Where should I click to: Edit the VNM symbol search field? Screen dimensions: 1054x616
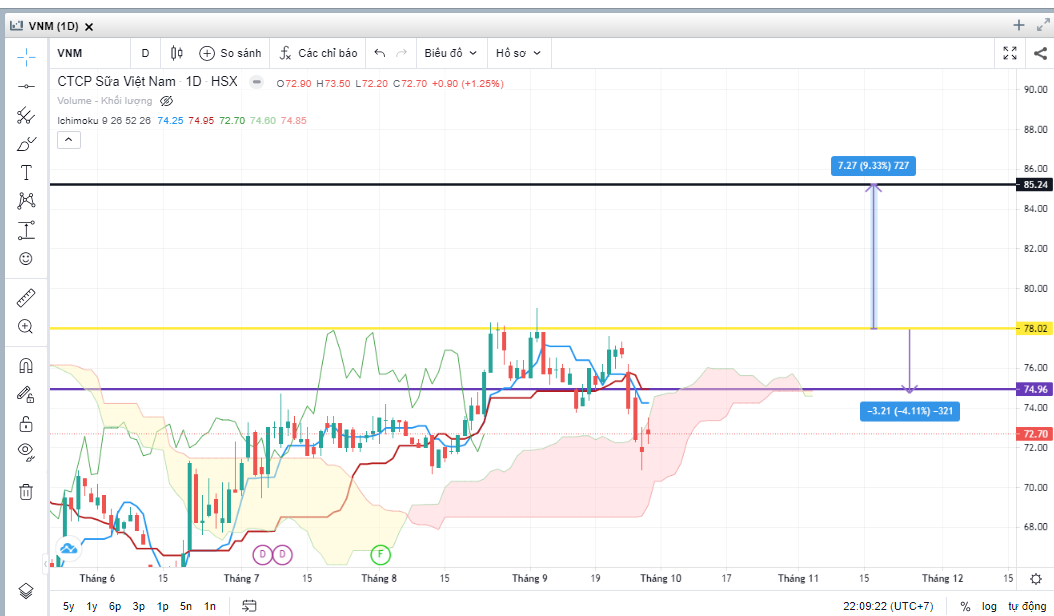90,53
